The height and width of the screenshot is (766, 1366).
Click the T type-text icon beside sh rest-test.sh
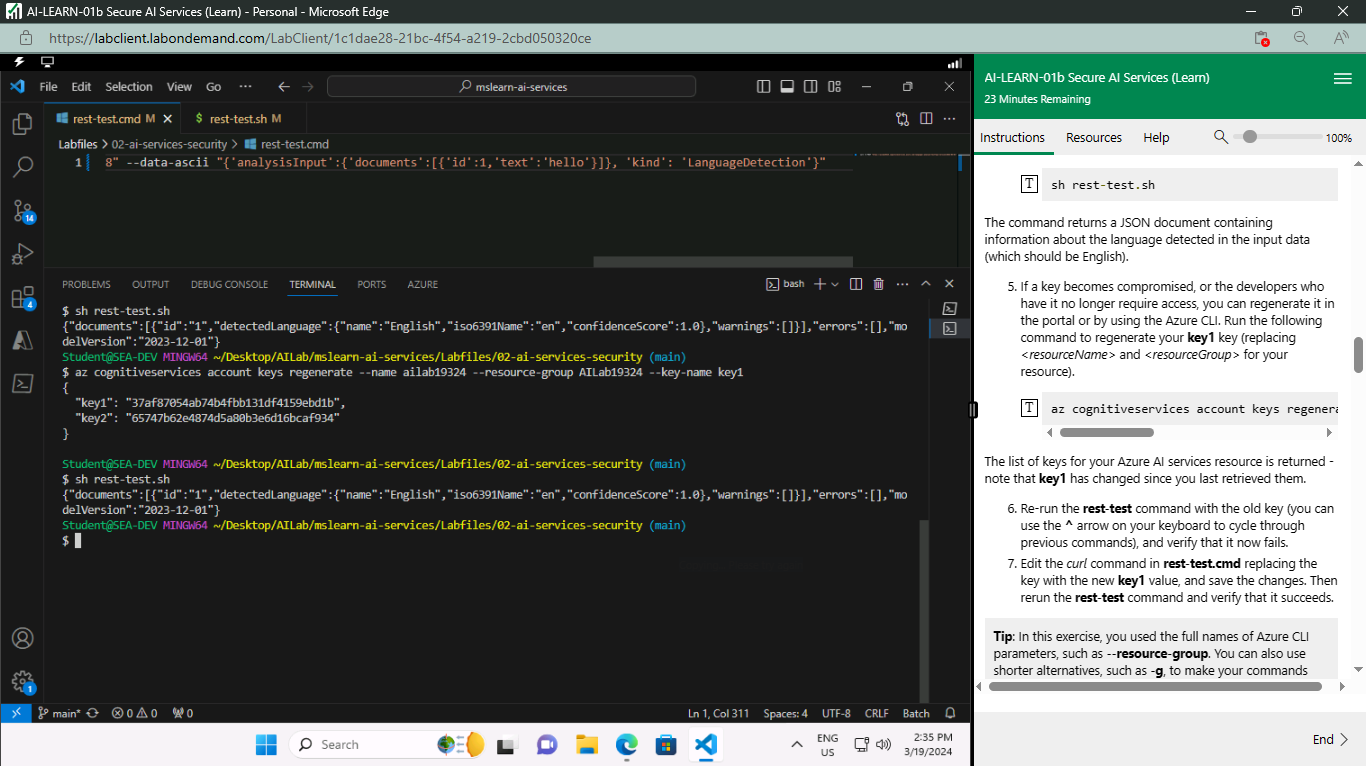1029,184
